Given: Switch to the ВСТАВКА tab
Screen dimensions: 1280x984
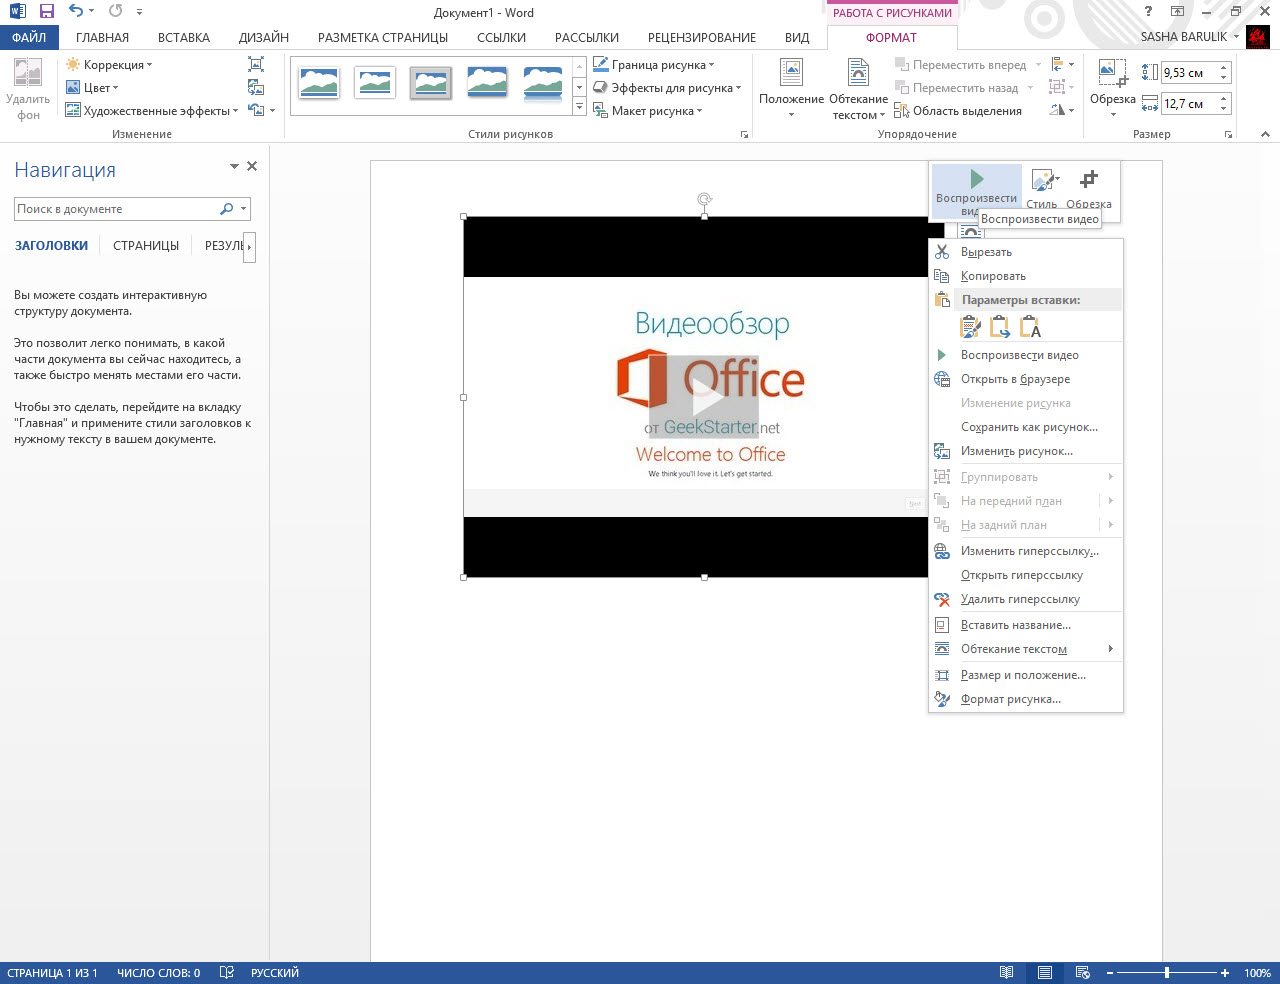Looking at the screenshot, I should coord(184,37).
